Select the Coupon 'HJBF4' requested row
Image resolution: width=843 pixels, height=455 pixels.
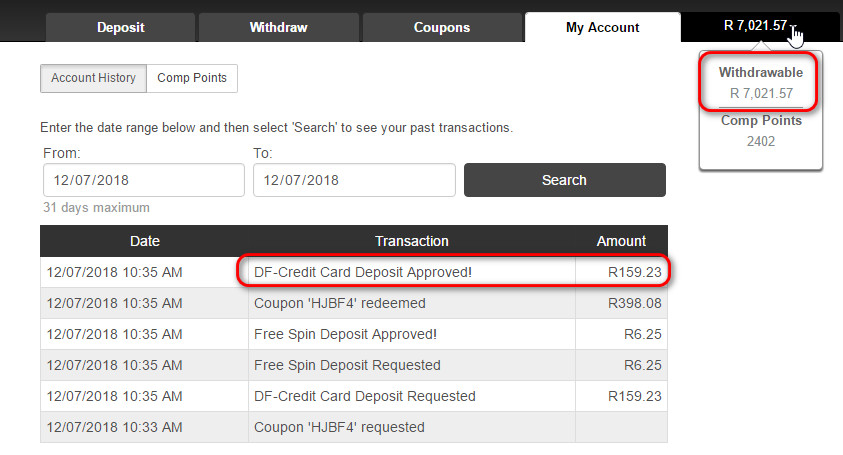354,427
